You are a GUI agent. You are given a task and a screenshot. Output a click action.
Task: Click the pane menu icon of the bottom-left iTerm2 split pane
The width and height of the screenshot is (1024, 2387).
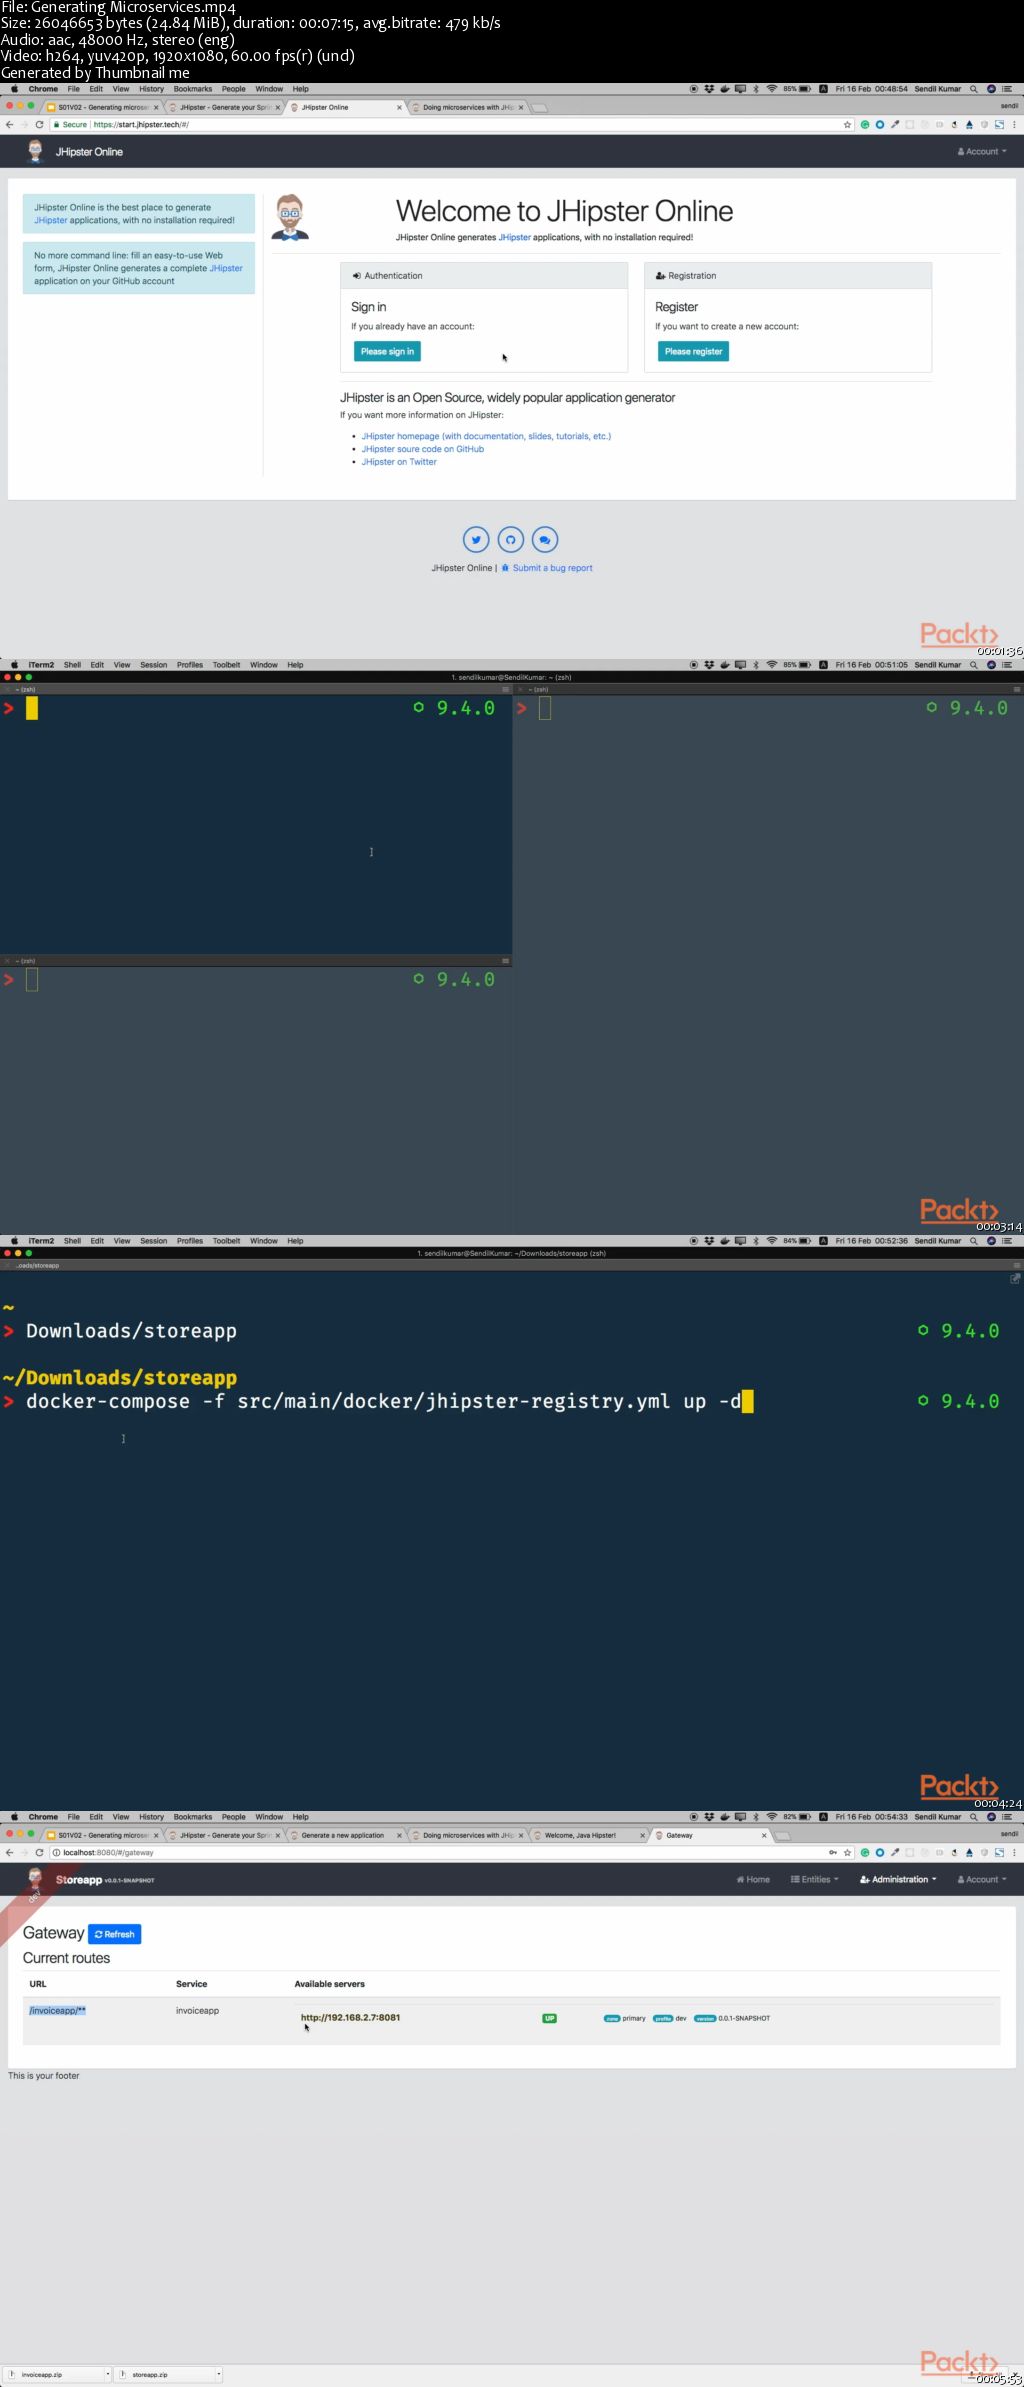pyautogui.click(x=505, y=961)
